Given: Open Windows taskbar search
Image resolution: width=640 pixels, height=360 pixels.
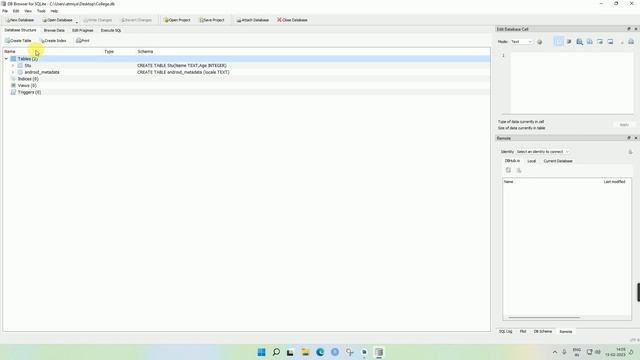Looking at the screenshot, I should 276,352.
